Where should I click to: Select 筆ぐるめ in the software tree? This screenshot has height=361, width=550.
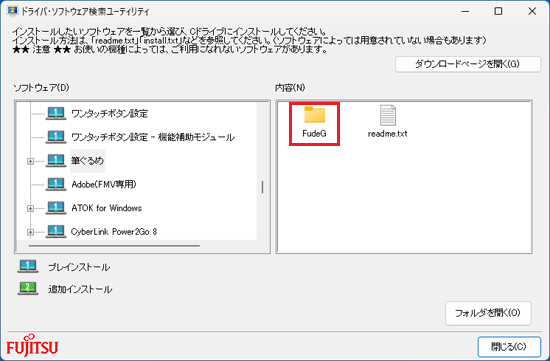(87, 161)
